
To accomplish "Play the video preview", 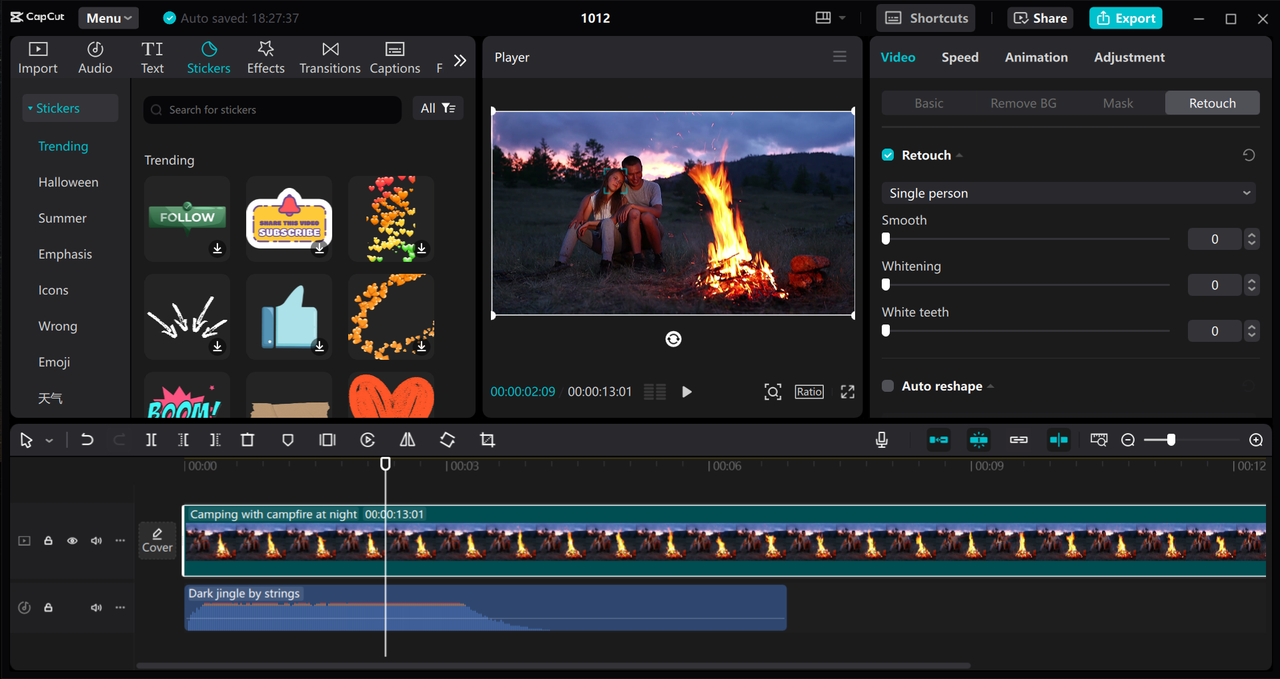I will (x=687, y=392).
